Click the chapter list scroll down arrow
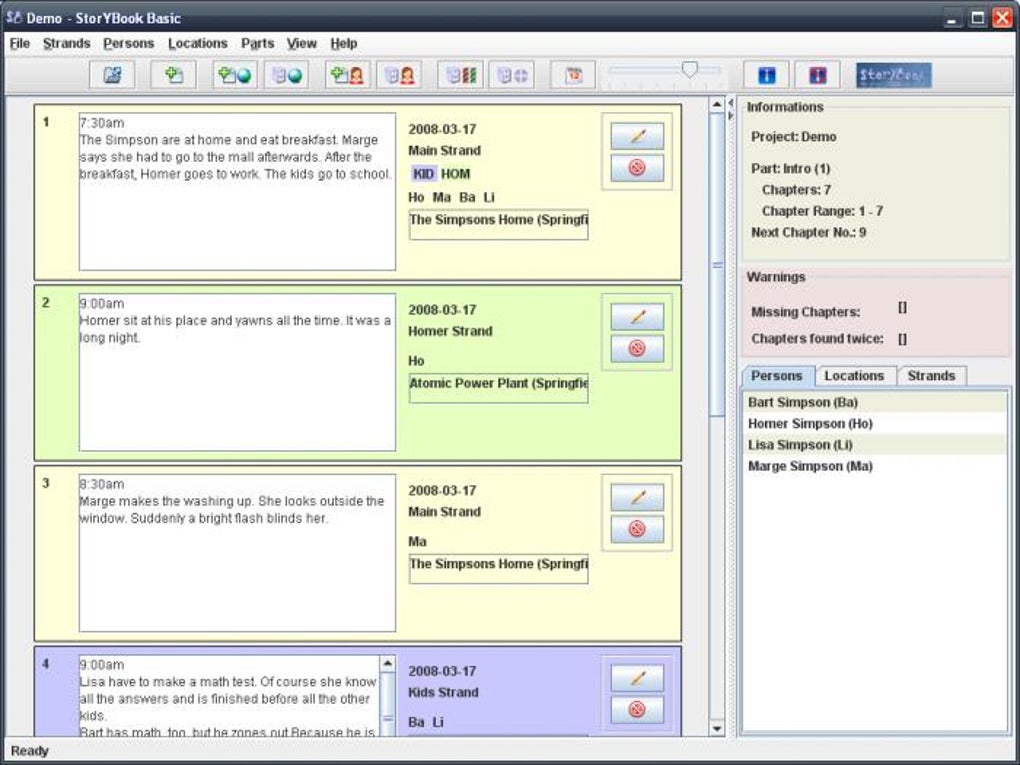1020x765 pixels. click(x=717, y=729)
